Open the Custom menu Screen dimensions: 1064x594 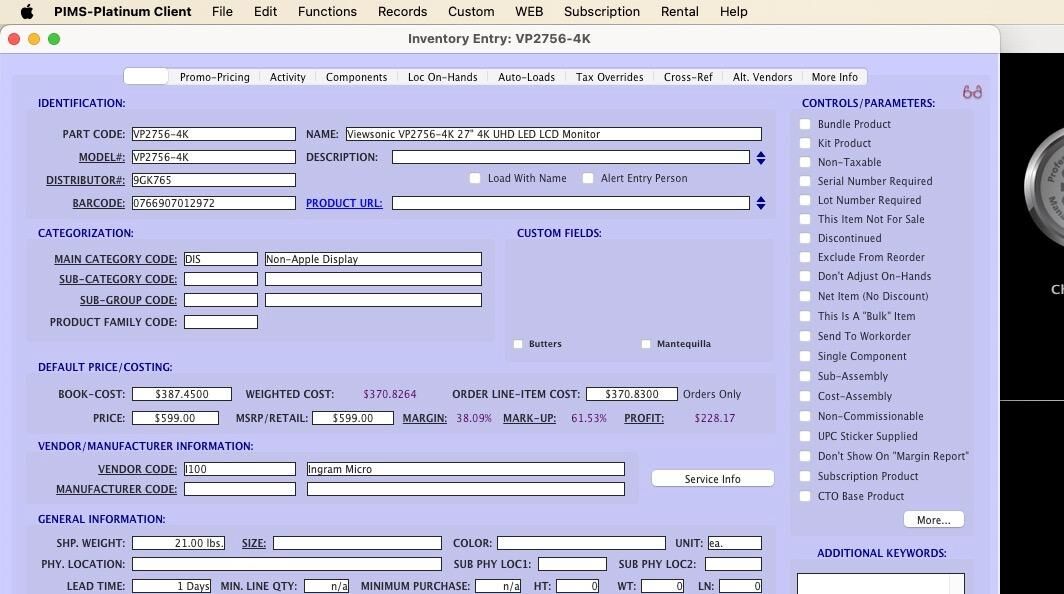[x=471, y=12]
